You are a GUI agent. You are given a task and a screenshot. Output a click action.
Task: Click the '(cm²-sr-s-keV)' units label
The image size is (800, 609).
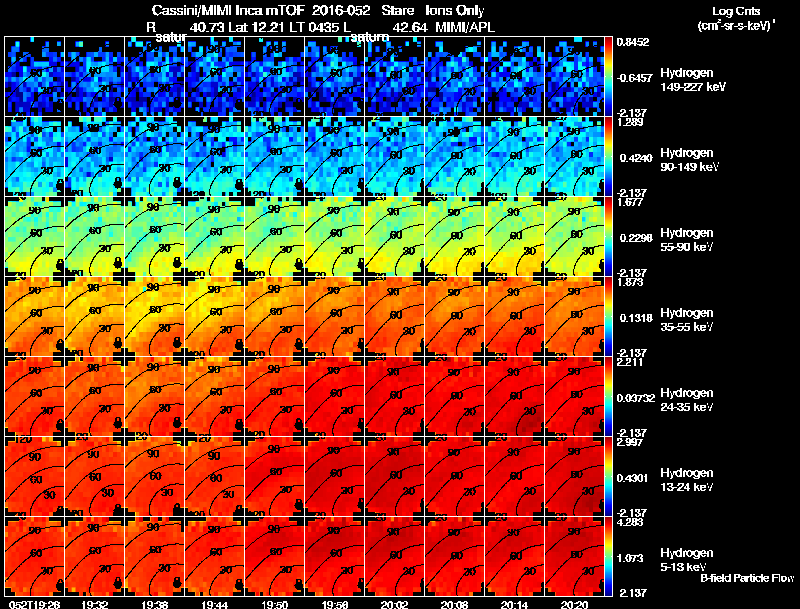tap(735, 25)
